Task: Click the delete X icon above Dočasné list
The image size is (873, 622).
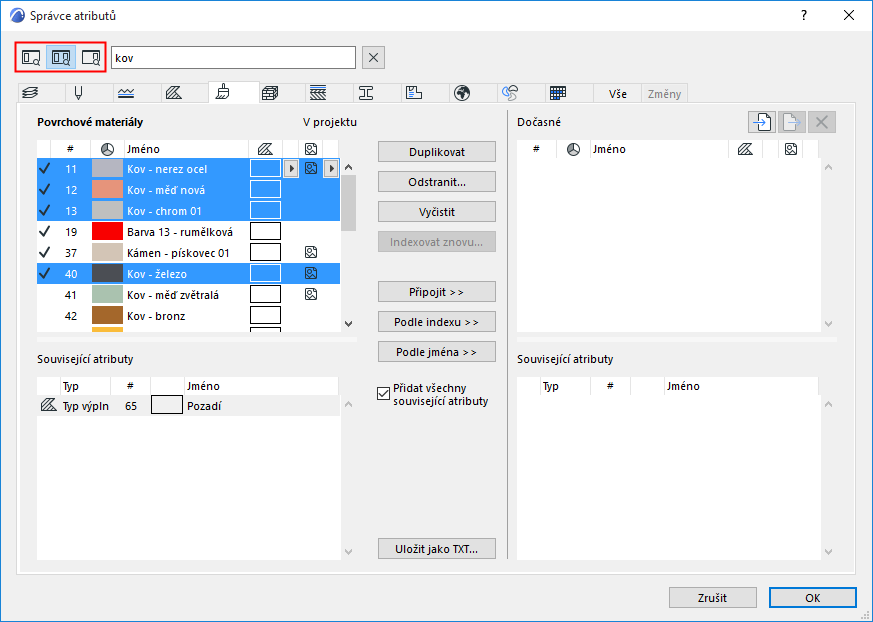Action: pos(822,122)
